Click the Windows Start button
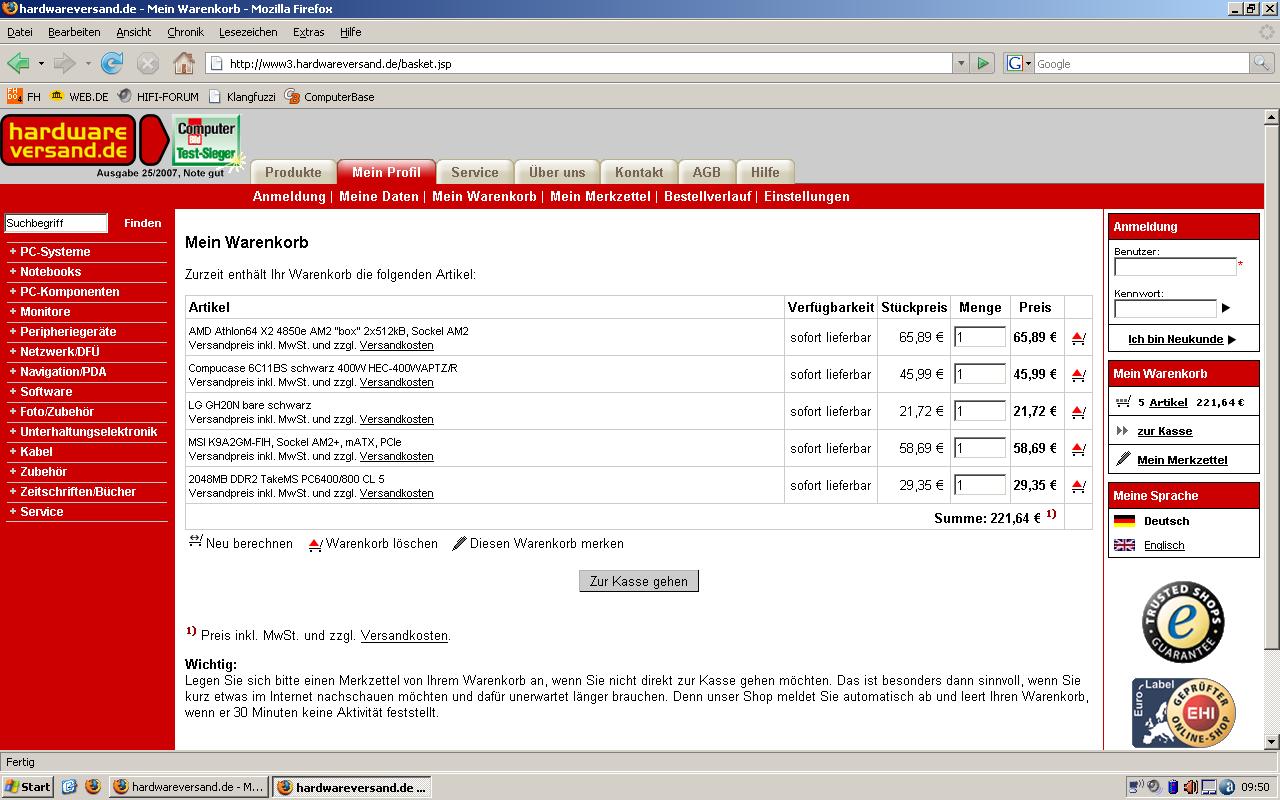The width and height of the screenshot is (1280, 800). coord(28,787)
